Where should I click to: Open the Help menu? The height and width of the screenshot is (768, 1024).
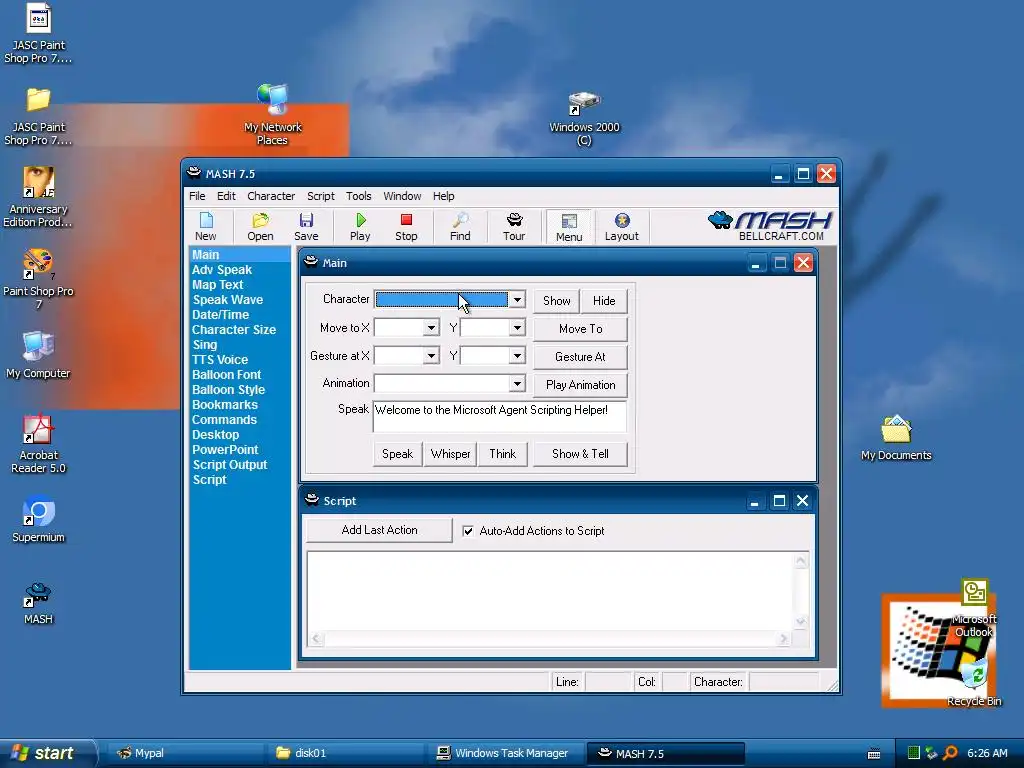click(x=443, y=196)
